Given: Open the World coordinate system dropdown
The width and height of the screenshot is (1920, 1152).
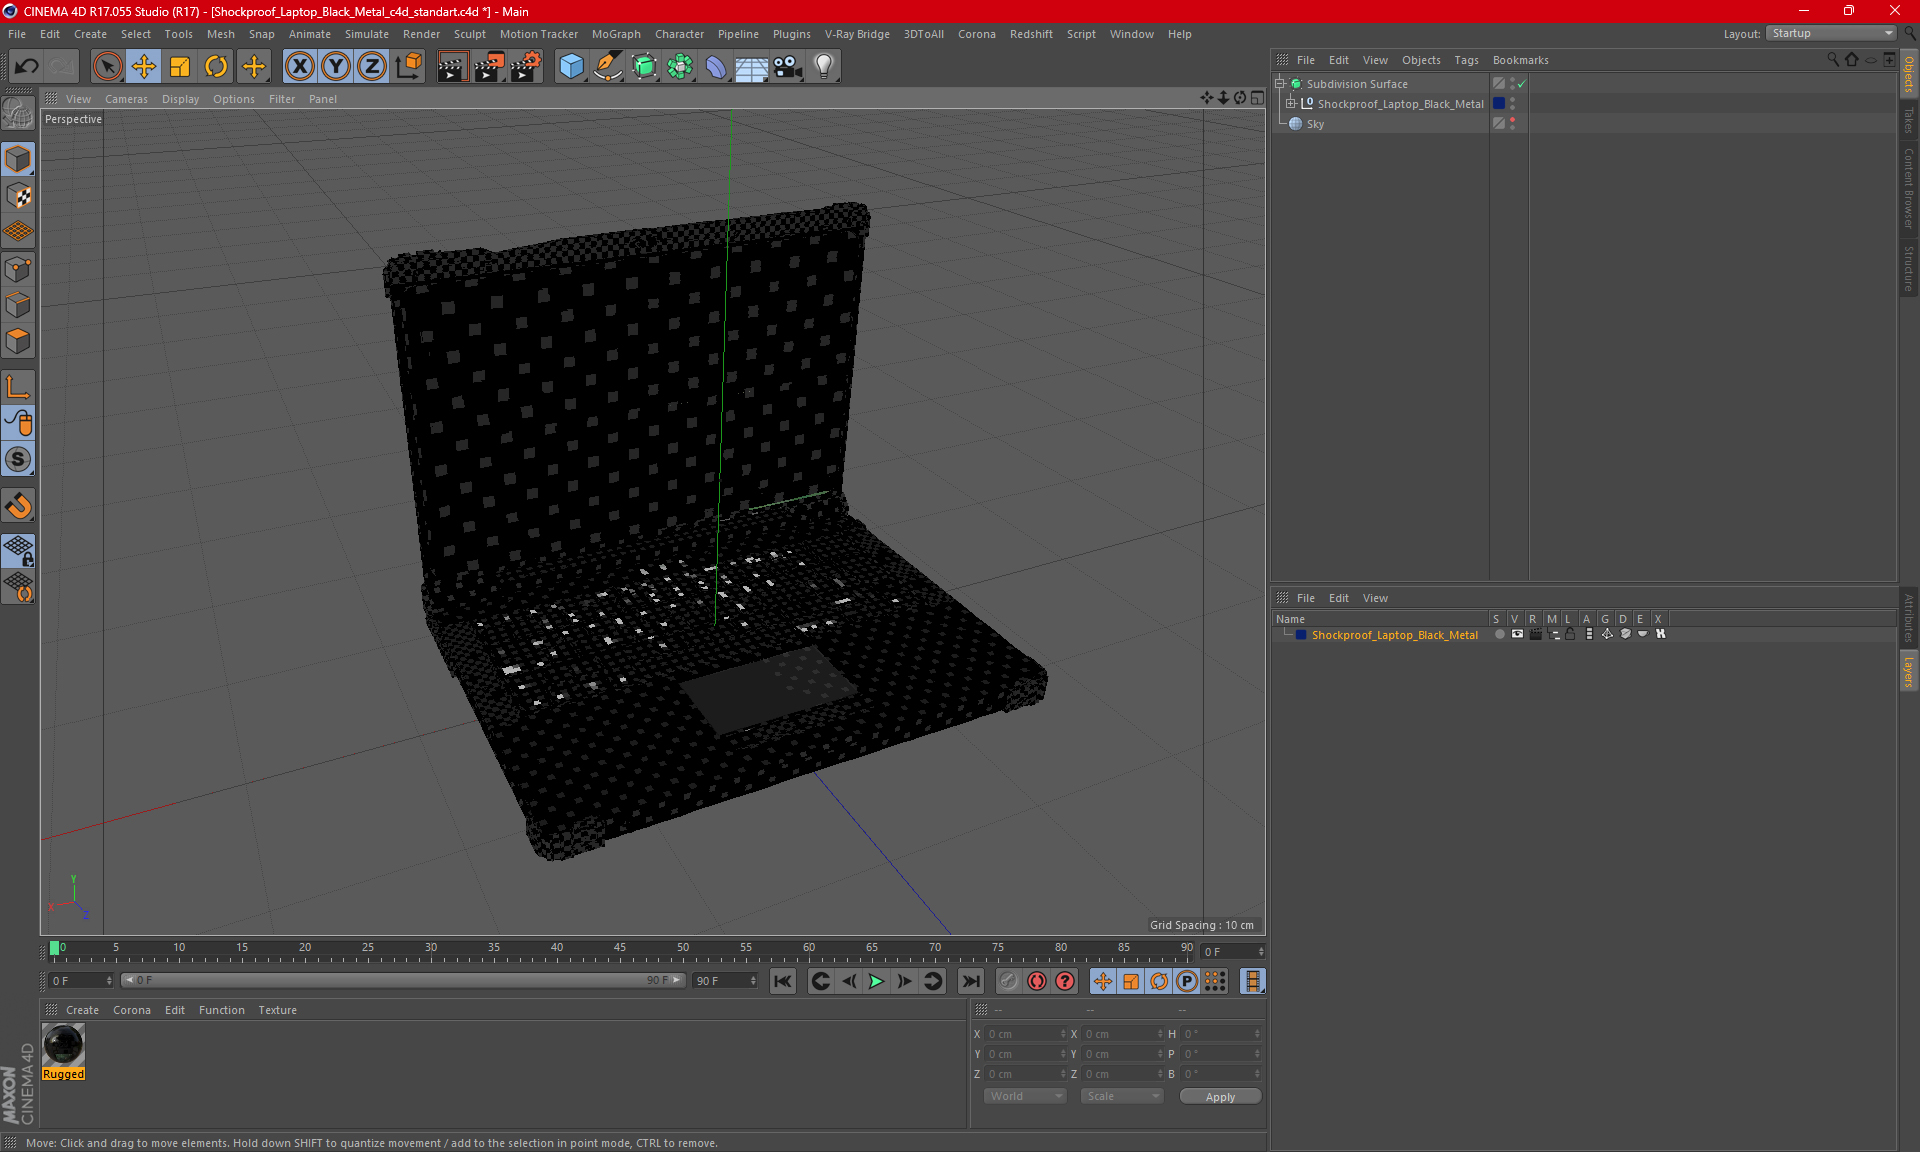Looking at the screenshot, I should (x=1025, y=1096).
